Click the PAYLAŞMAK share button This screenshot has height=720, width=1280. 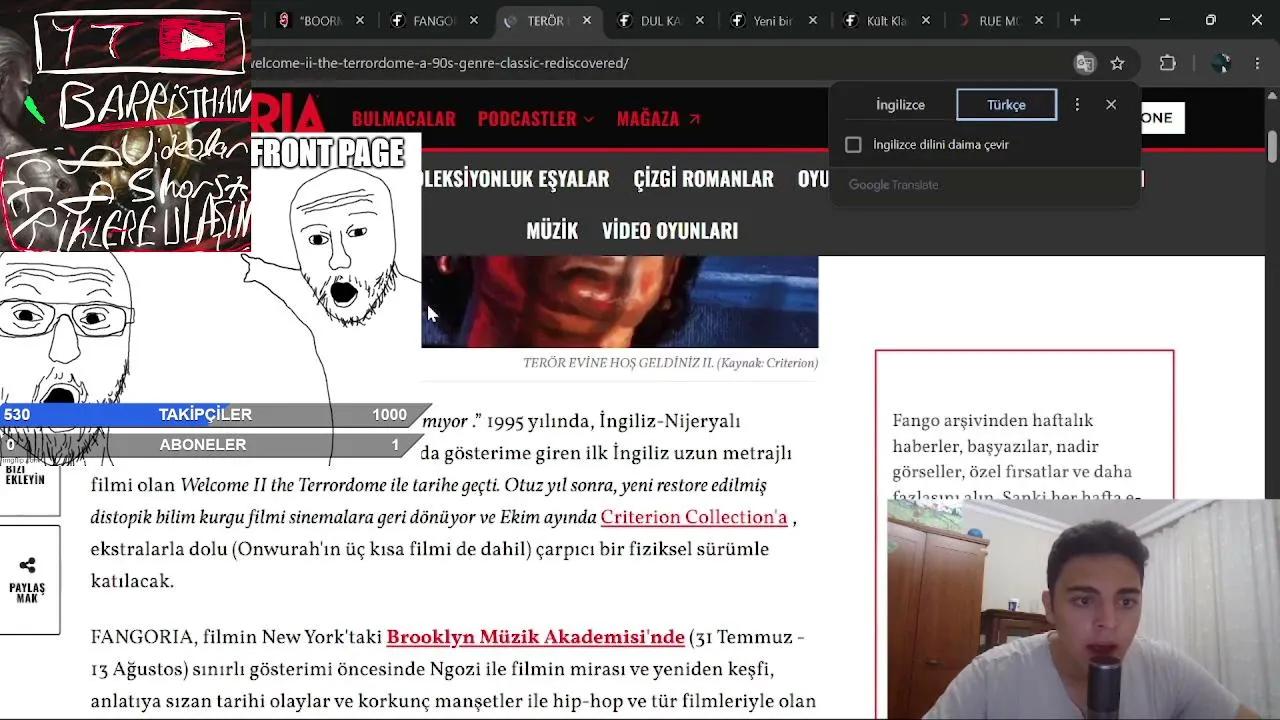(x=28, y=580)
